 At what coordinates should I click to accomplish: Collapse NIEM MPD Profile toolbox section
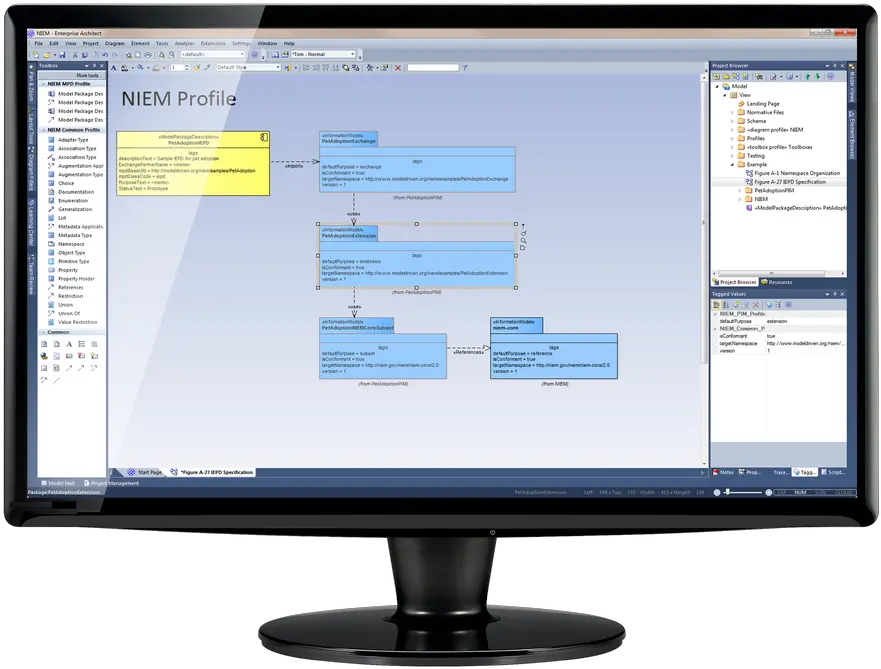tap(43, 84)
